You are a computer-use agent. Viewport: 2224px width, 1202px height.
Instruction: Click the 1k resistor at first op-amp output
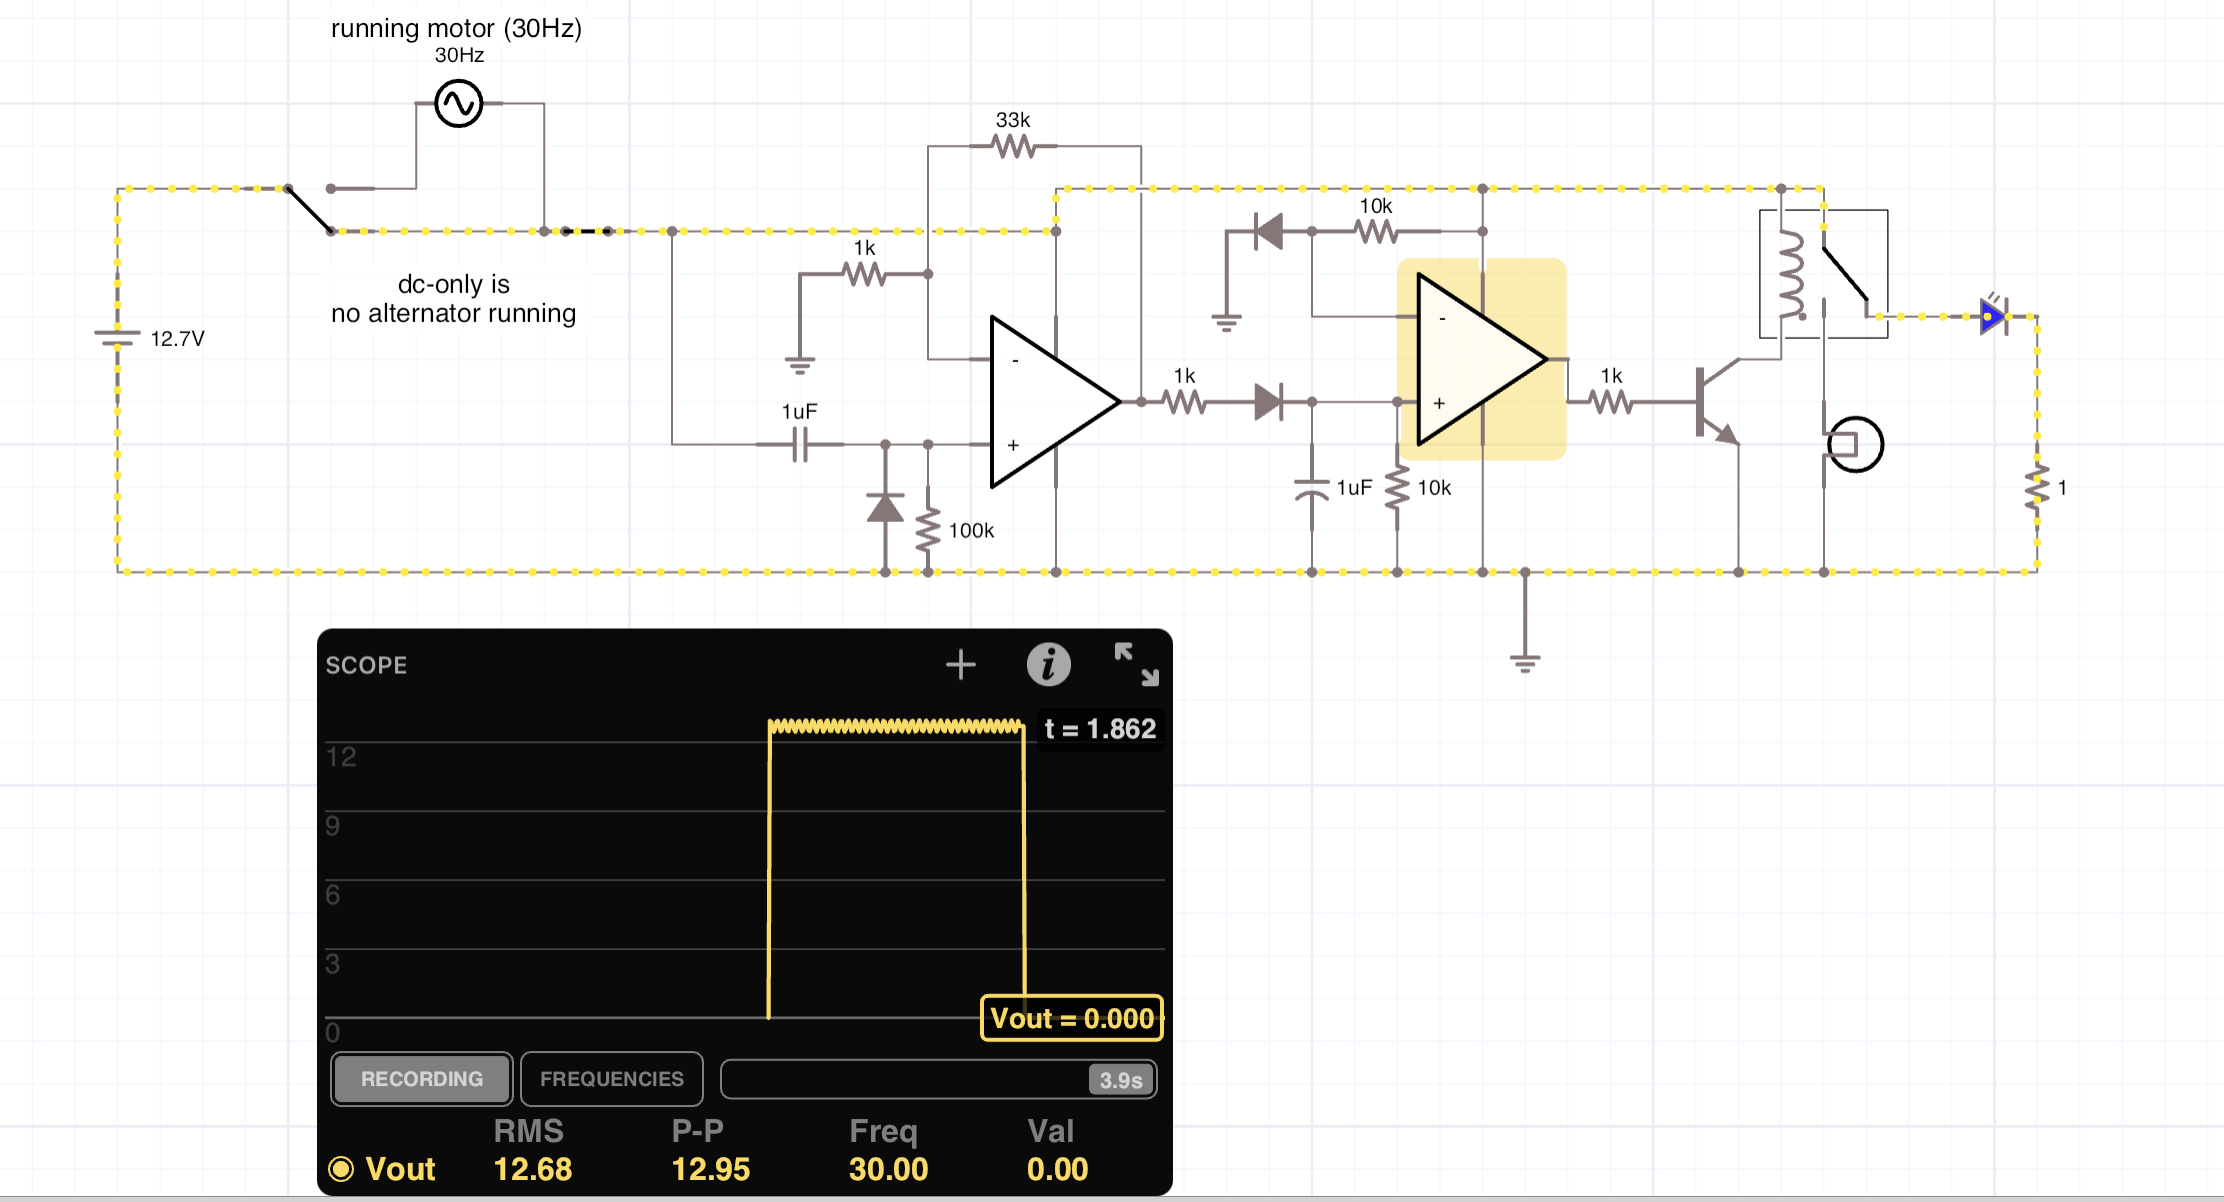(1184, 401)
